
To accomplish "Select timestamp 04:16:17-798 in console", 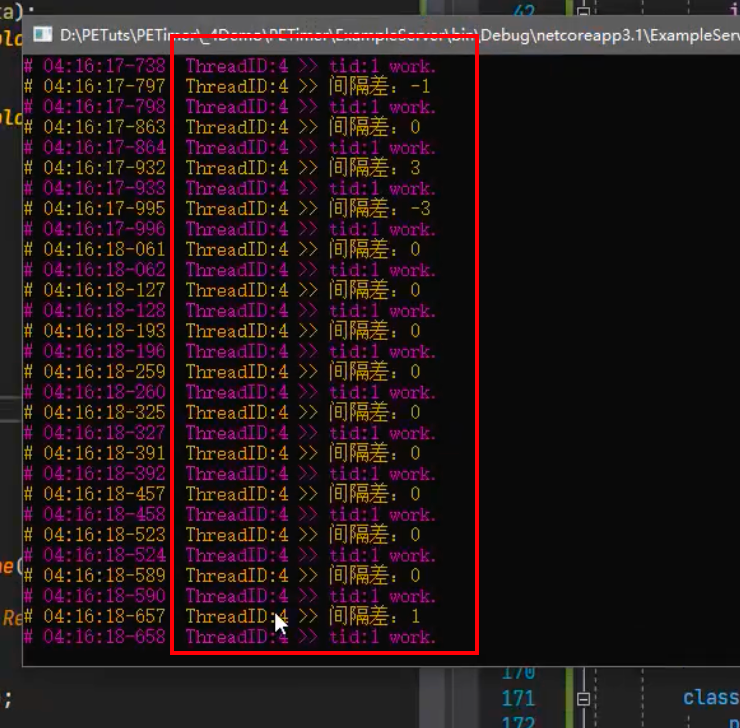I will (104, 107).
